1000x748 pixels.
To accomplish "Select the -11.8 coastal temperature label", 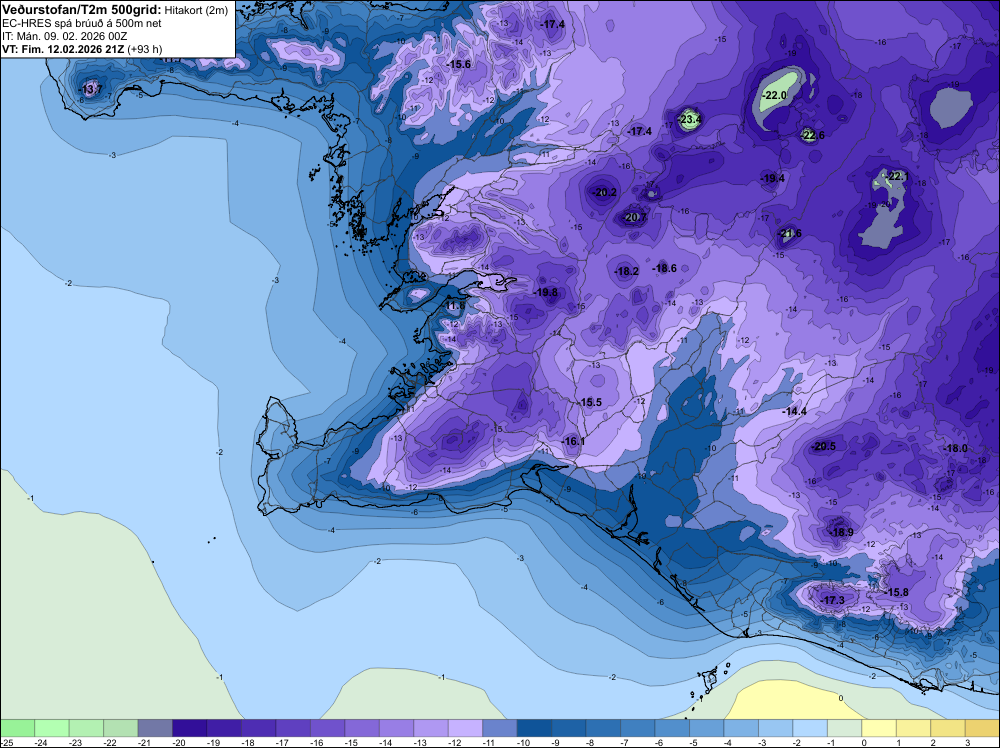I will (455, 306).
